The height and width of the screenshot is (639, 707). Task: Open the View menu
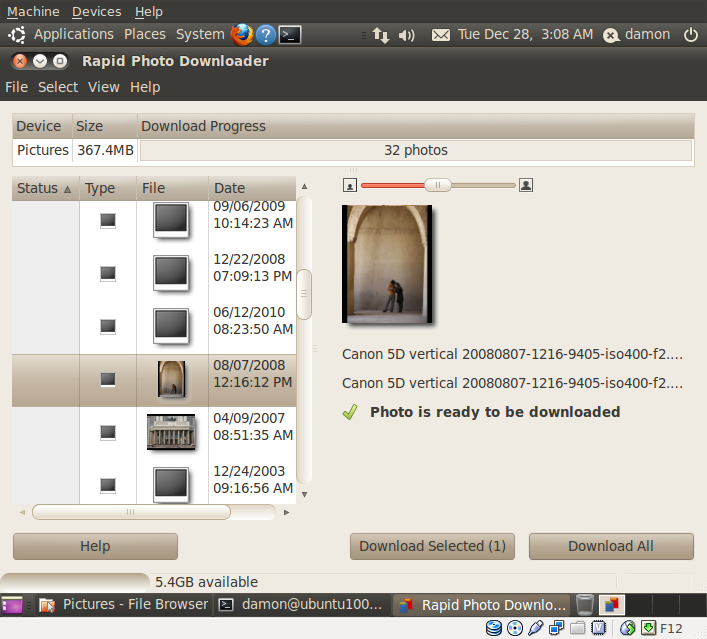point(104,87)
